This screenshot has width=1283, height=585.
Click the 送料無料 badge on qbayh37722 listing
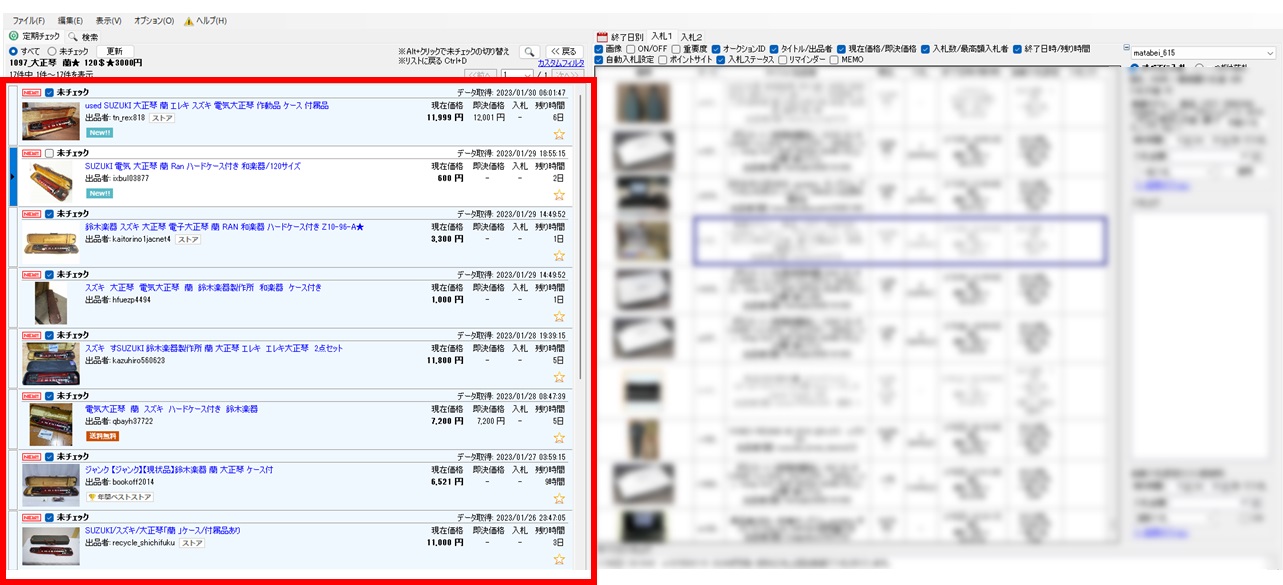click(101, 436)
